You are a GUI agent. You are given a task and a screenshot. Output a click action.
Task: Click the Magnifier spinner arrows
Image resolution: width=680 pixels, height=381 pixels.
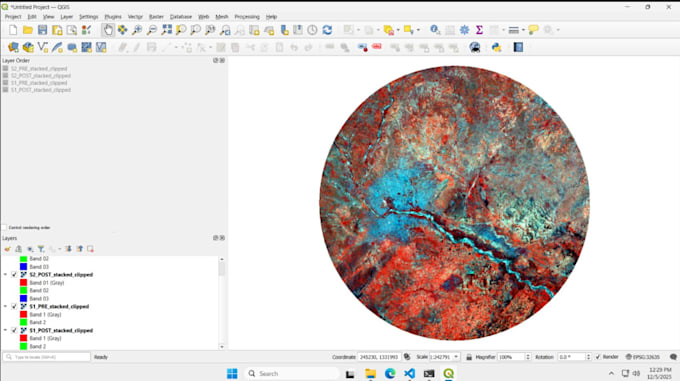(528, 357)
